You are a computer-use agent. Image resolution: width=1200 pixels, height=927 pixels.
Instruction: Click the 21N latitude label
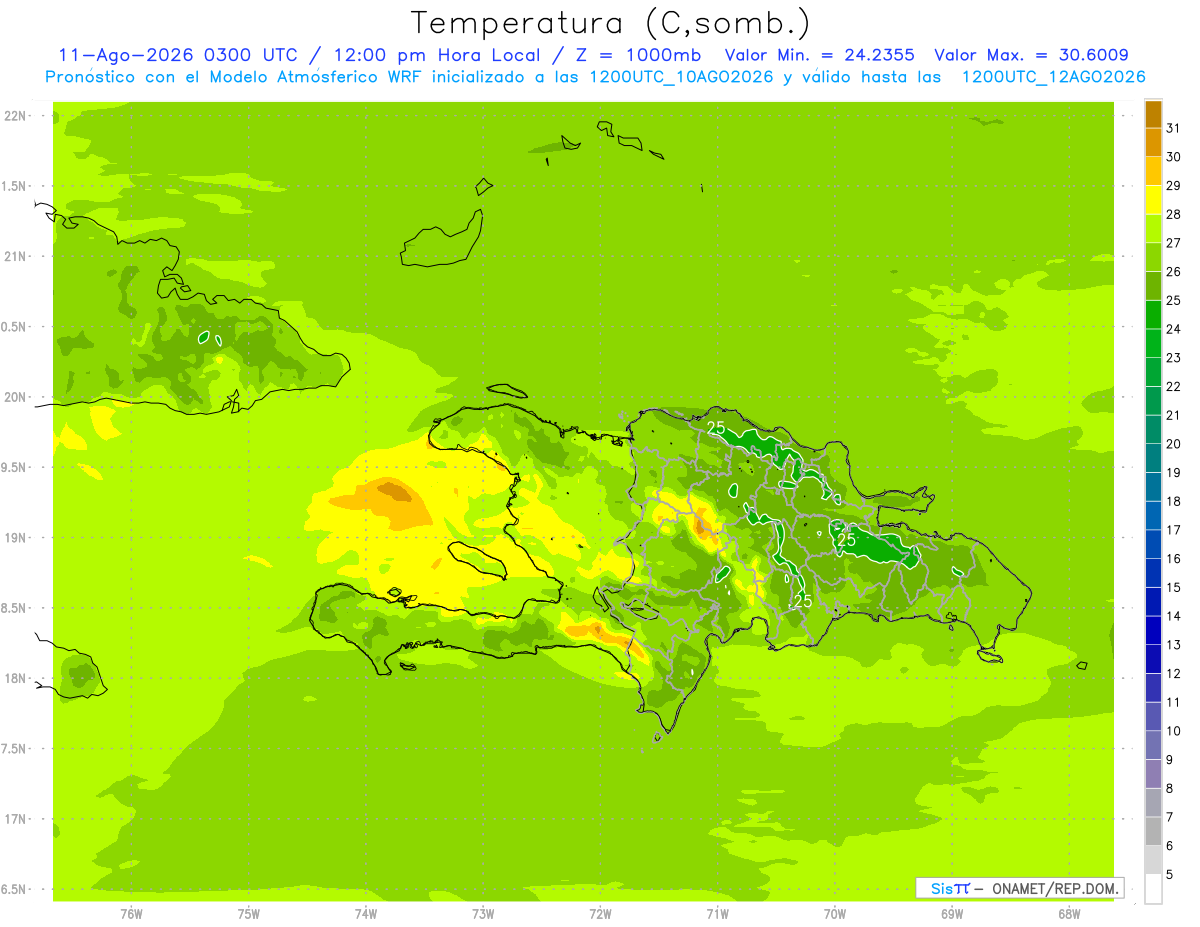(x=14, y=256)
